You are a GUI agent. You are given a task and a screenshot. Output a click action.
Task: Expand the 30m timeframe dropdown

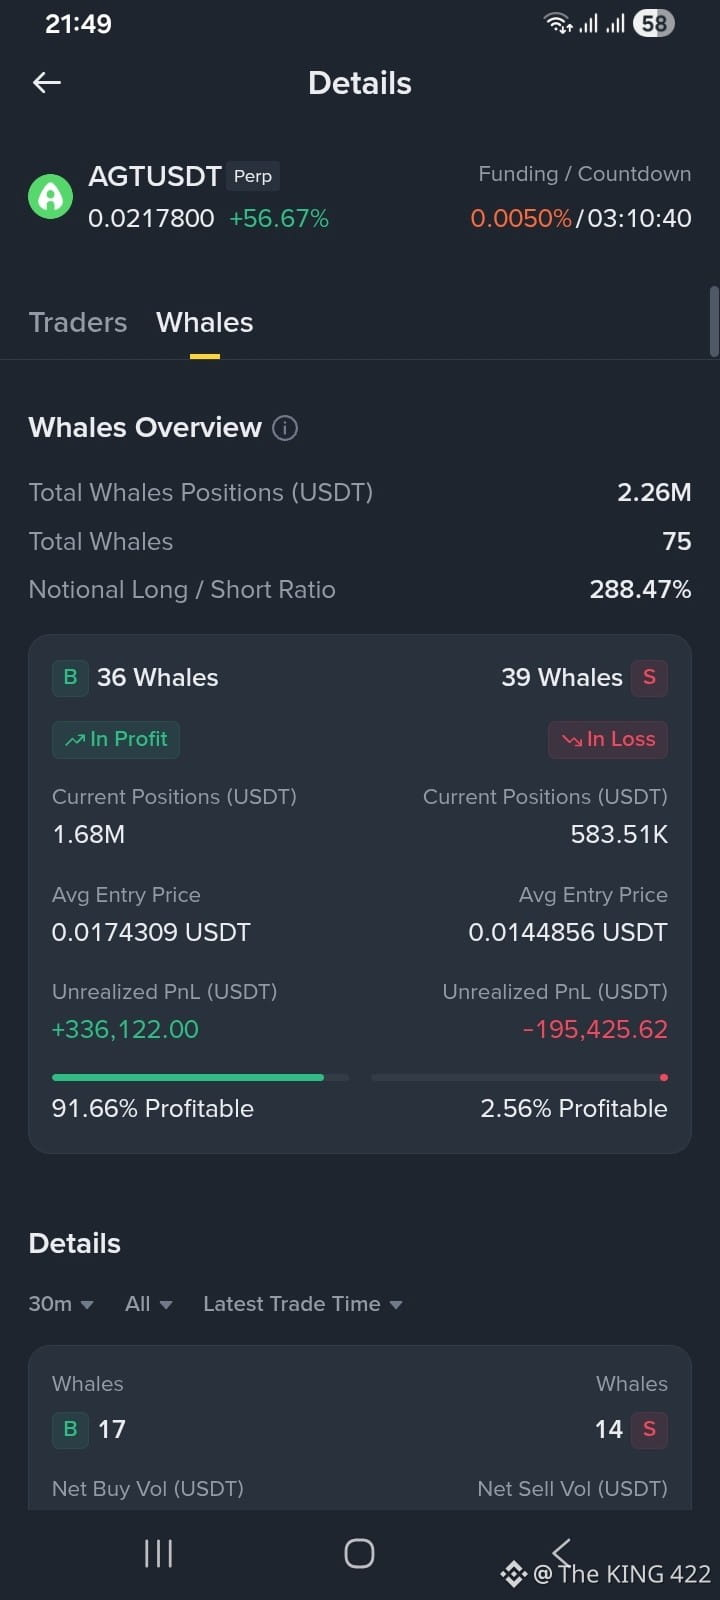[x=61, y=1304]
